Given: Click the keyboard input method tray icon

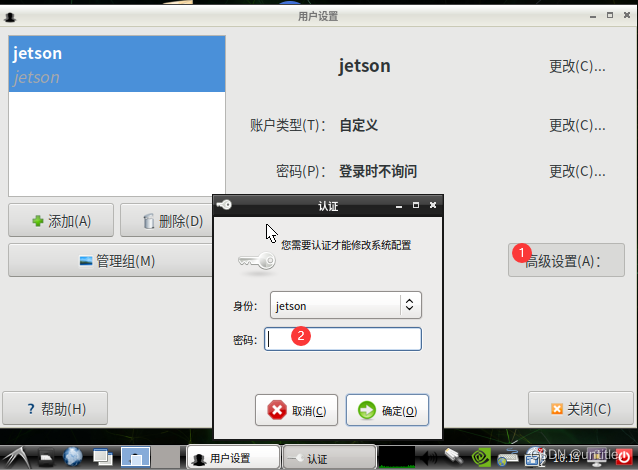Looking at the screenshot, I should 507,457.
